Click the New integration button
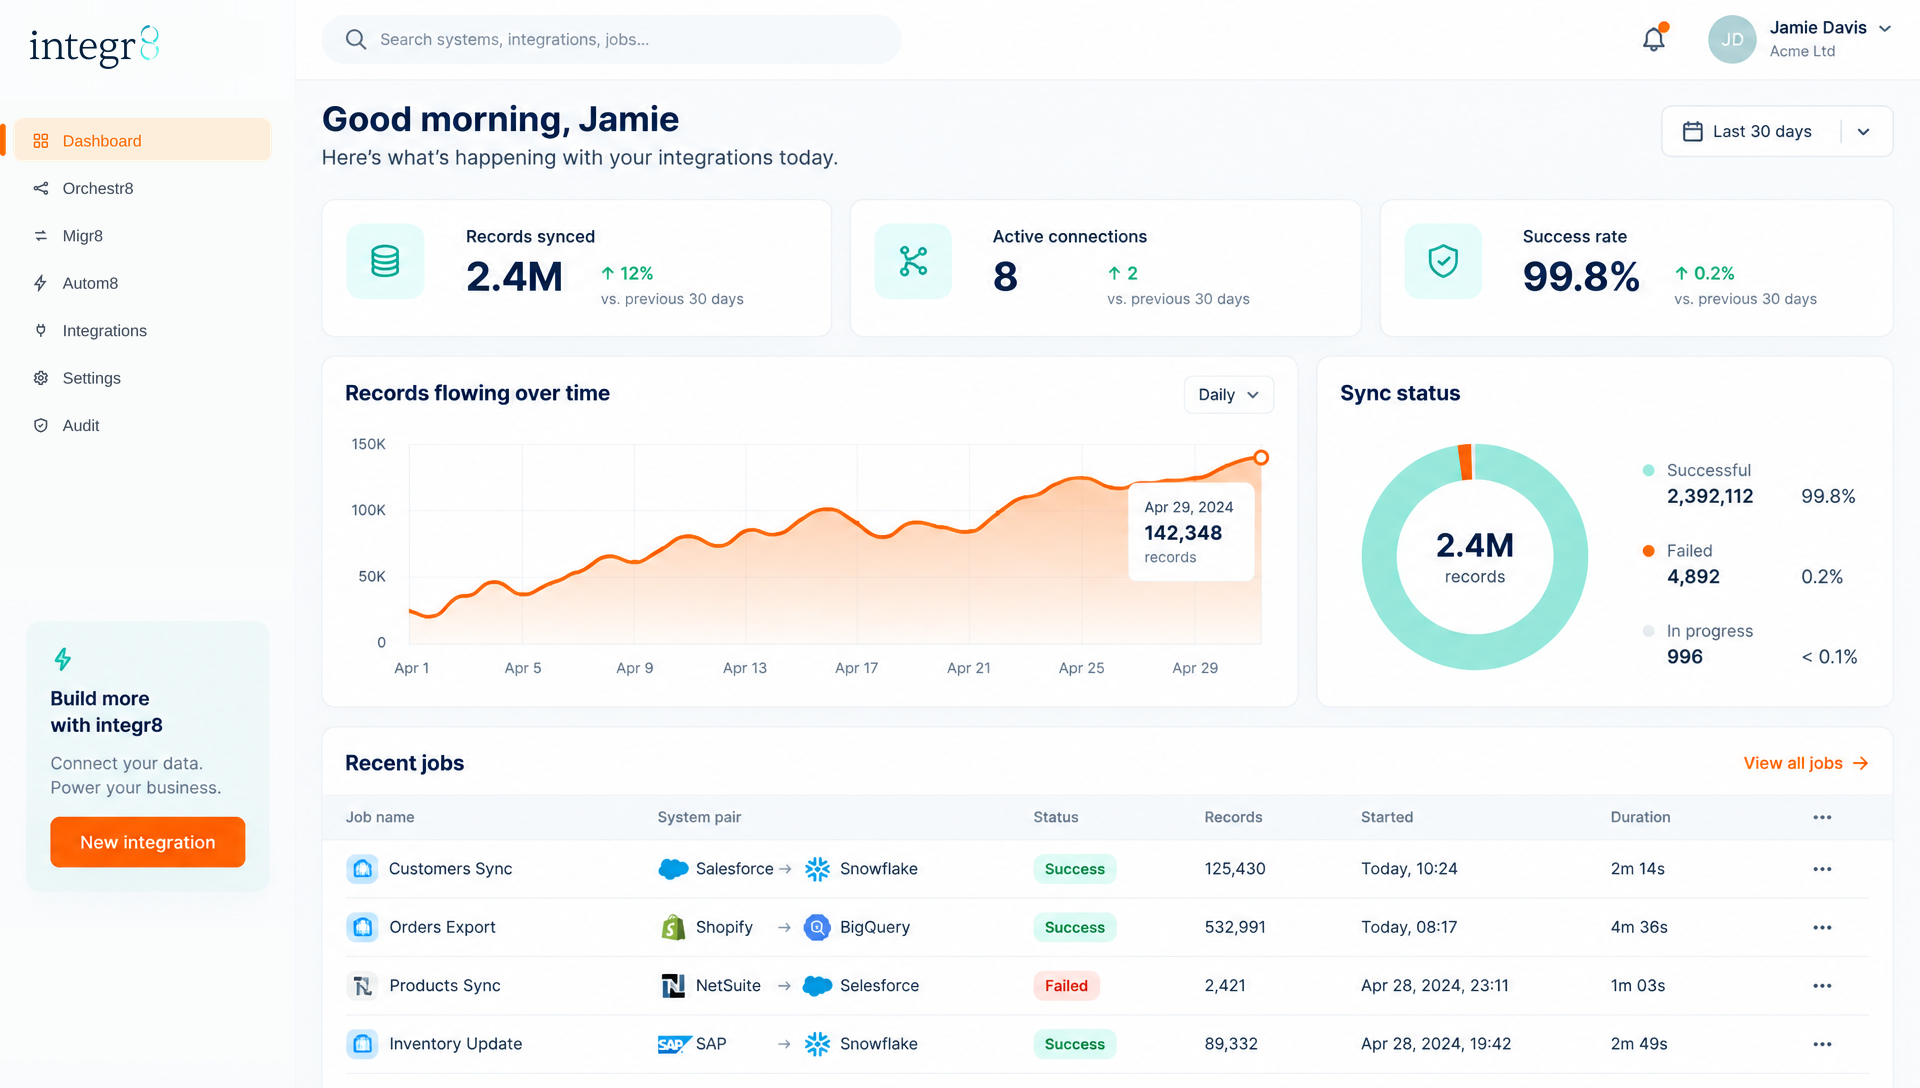1920x1088 pixels. pyautogui.click(x=148, y=842)
